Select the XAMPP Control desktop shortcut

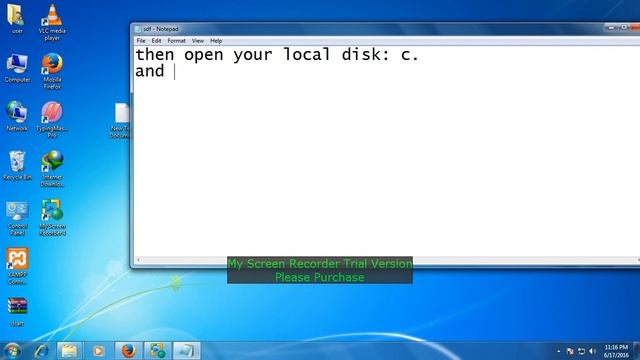[x=17, y=266]
